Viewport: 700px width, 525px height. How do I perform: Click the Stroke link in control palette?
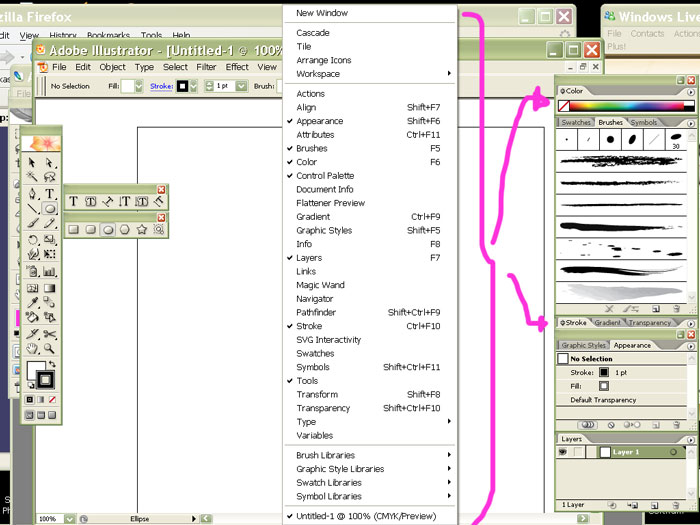(162, 86)
